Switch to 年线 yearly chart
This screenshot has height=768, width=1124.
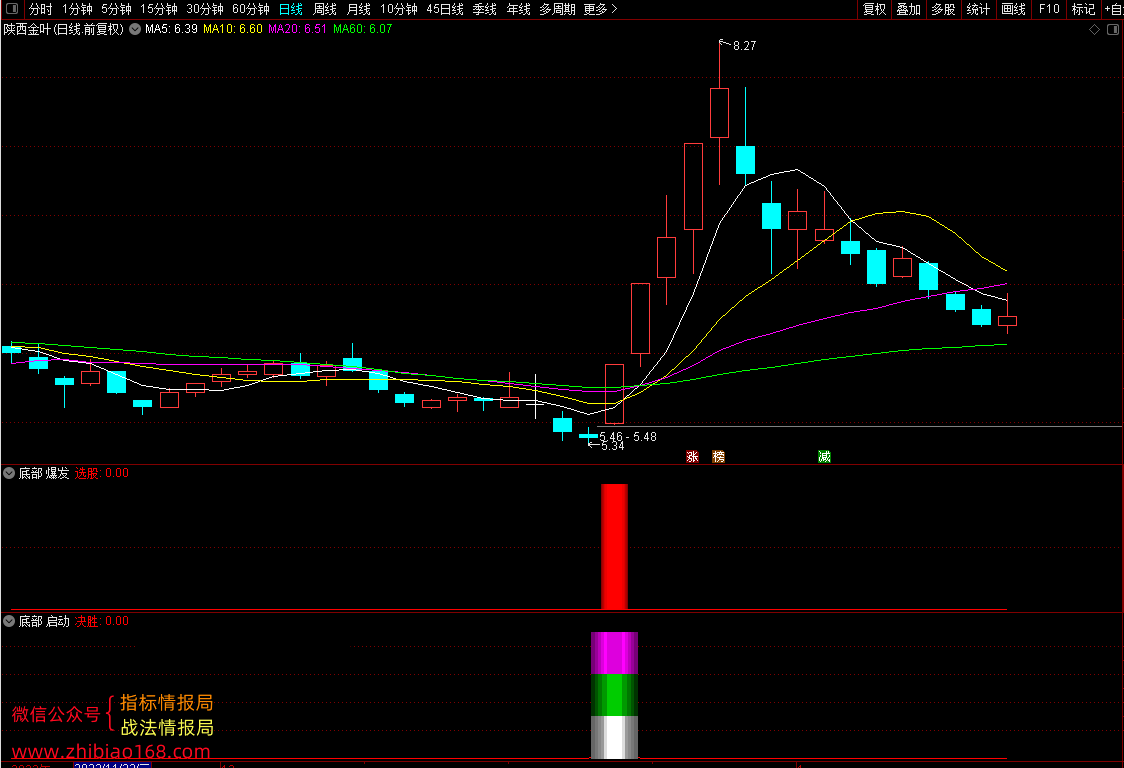518,9
